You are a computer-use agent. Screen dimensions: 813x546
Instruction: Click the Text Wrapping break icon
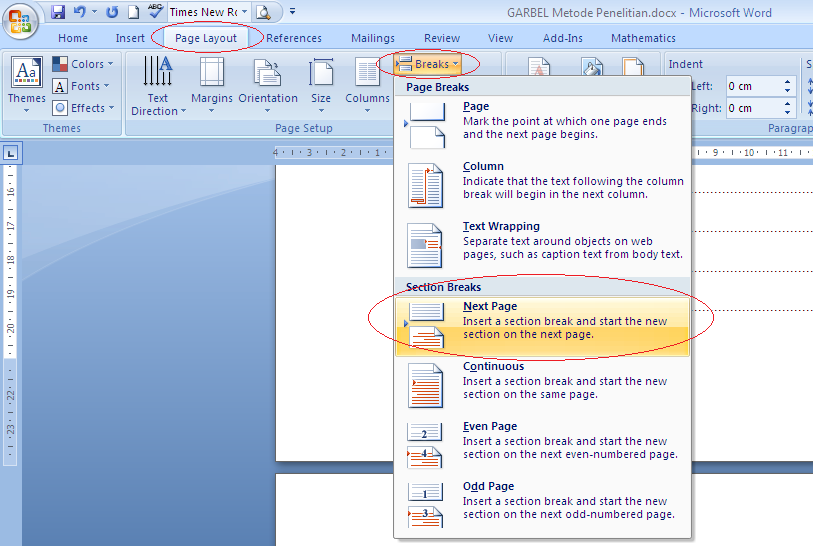(425, 246)
